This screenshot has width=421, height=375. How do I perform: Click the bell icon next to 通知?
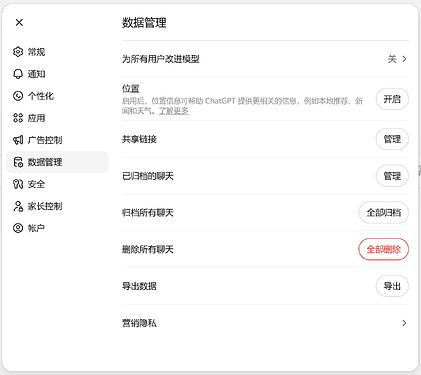click(18, 74)
